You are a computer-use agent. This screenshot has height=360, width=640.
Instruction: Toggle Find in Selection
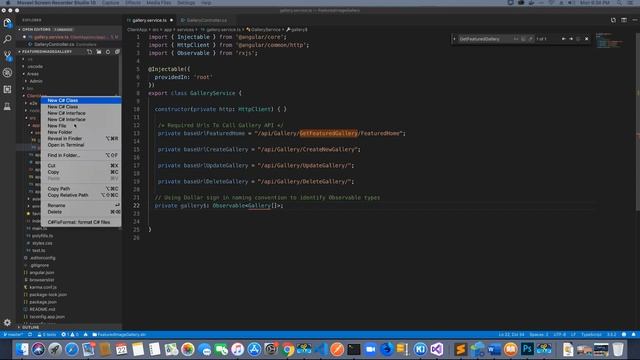(578, 39)
